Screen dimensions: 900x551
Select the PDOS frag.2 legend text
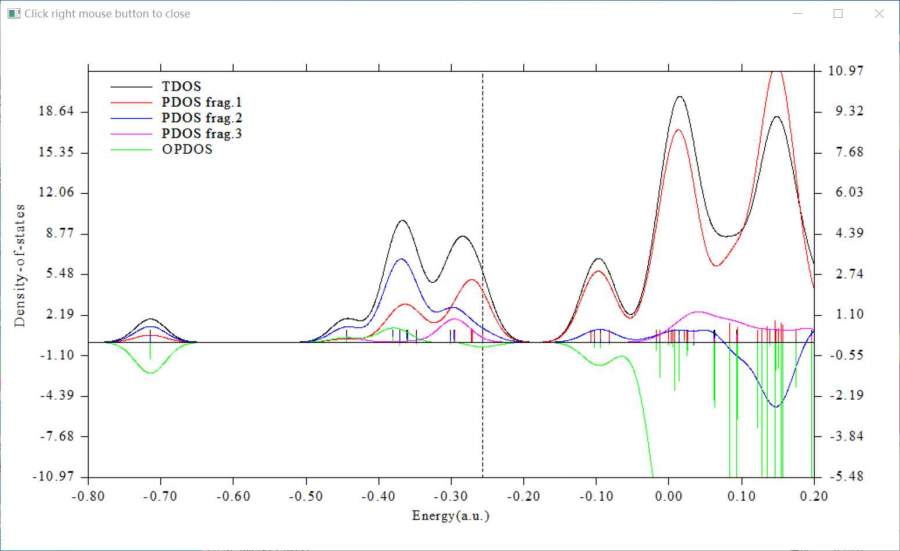pos(202,118)
